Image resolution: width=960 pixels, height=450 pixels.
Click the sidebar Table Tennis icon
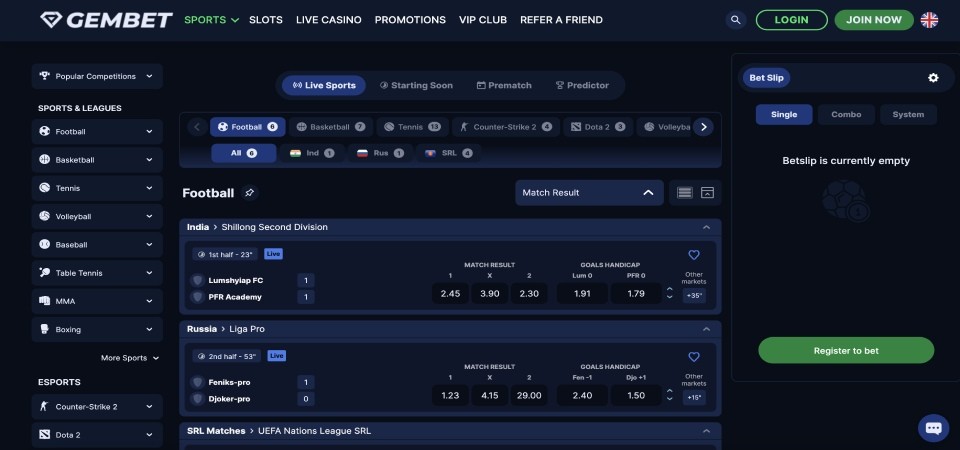pos(45,272)
